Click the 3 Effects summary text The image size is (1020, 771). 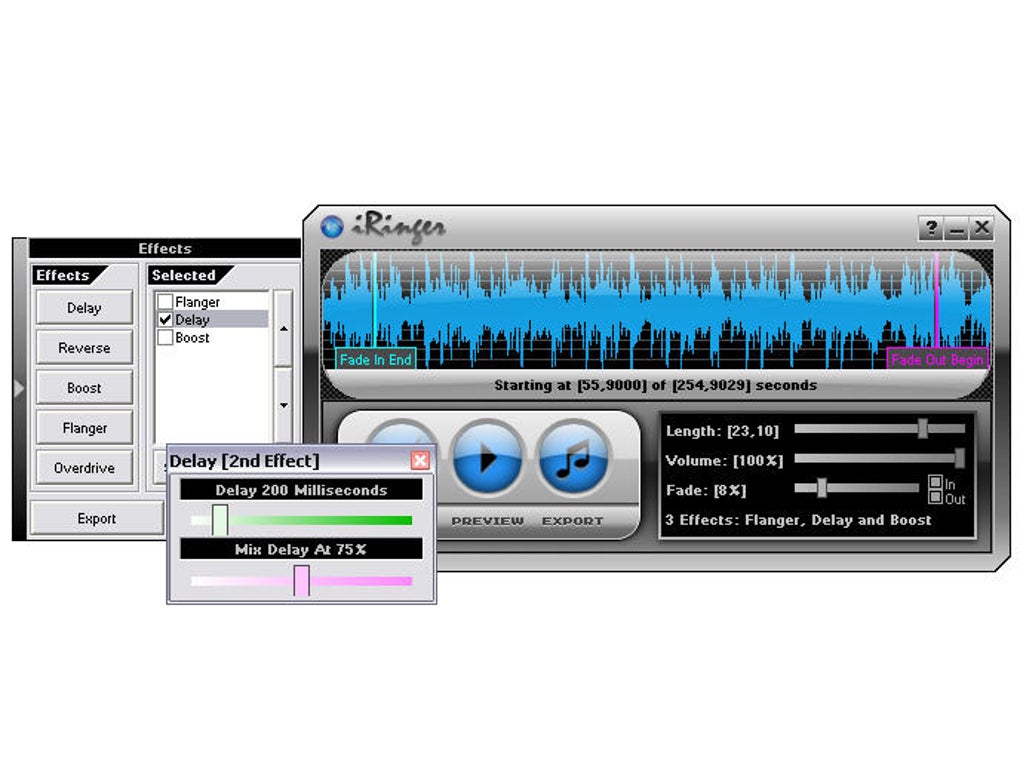[x=798, y=520]
